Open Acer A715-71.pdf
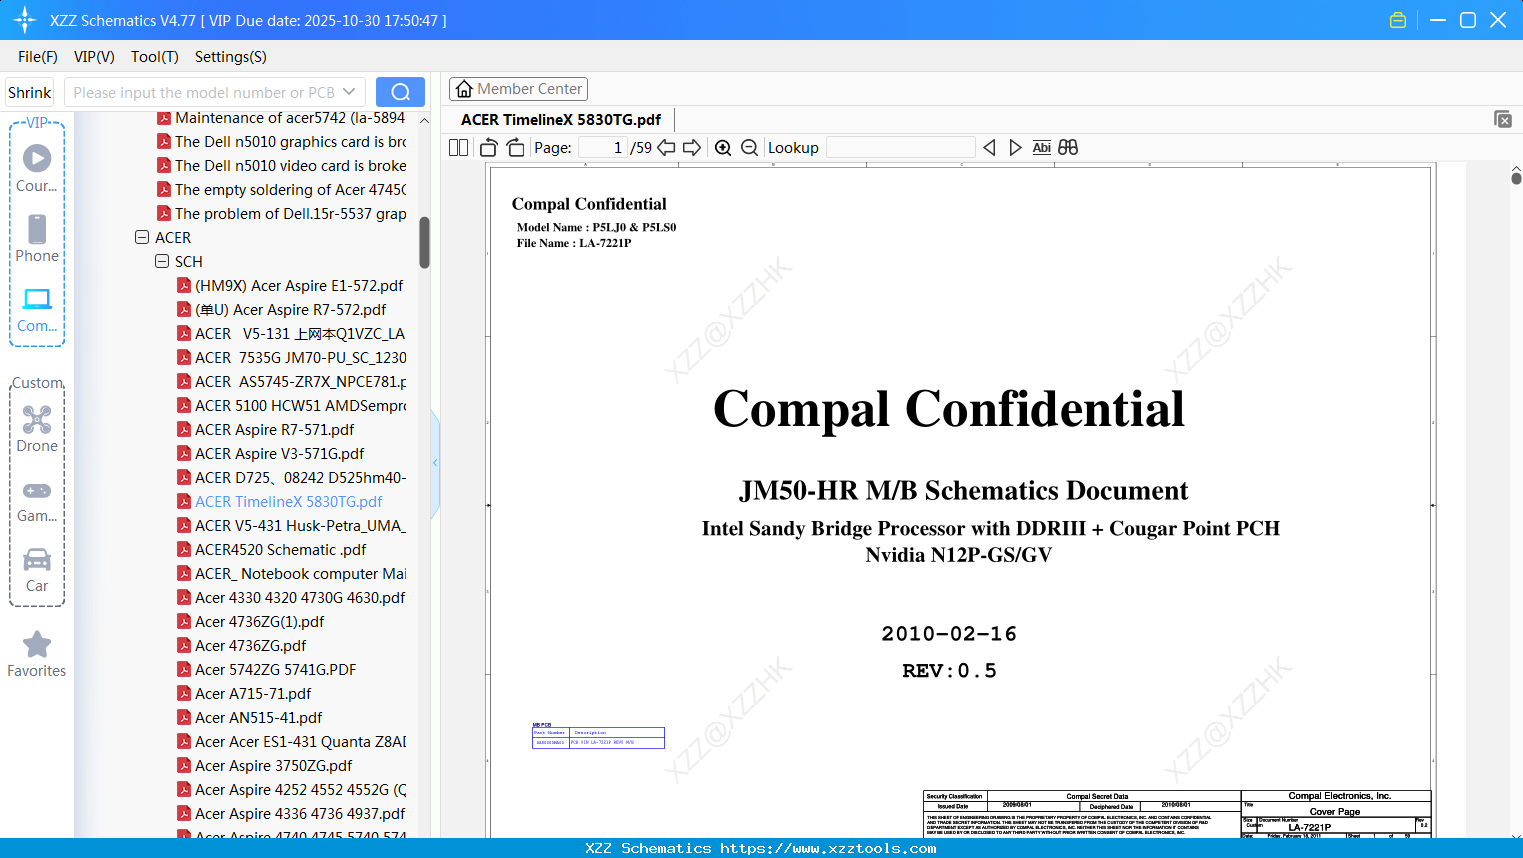This screenshot has width=1523, height=858. click(253, 694)
